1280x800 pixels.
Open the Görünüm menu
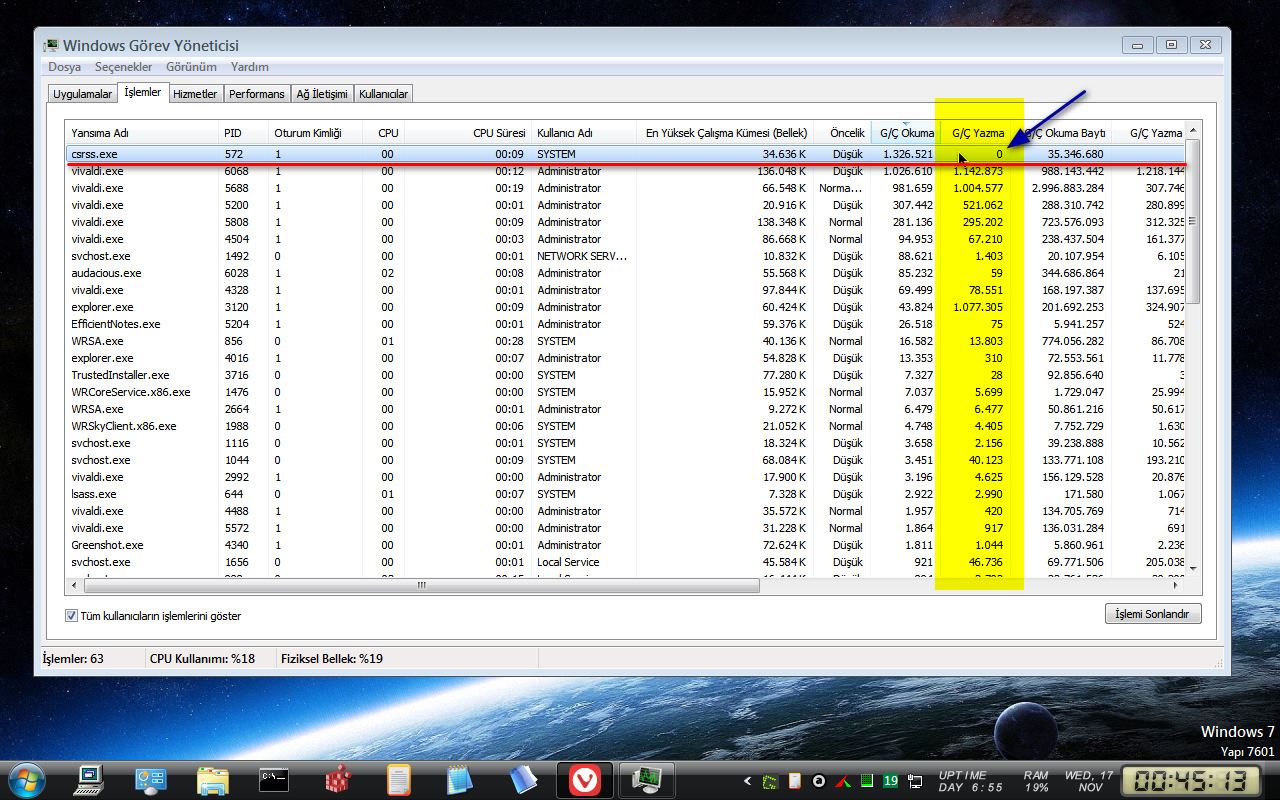[x=191, y=67]
